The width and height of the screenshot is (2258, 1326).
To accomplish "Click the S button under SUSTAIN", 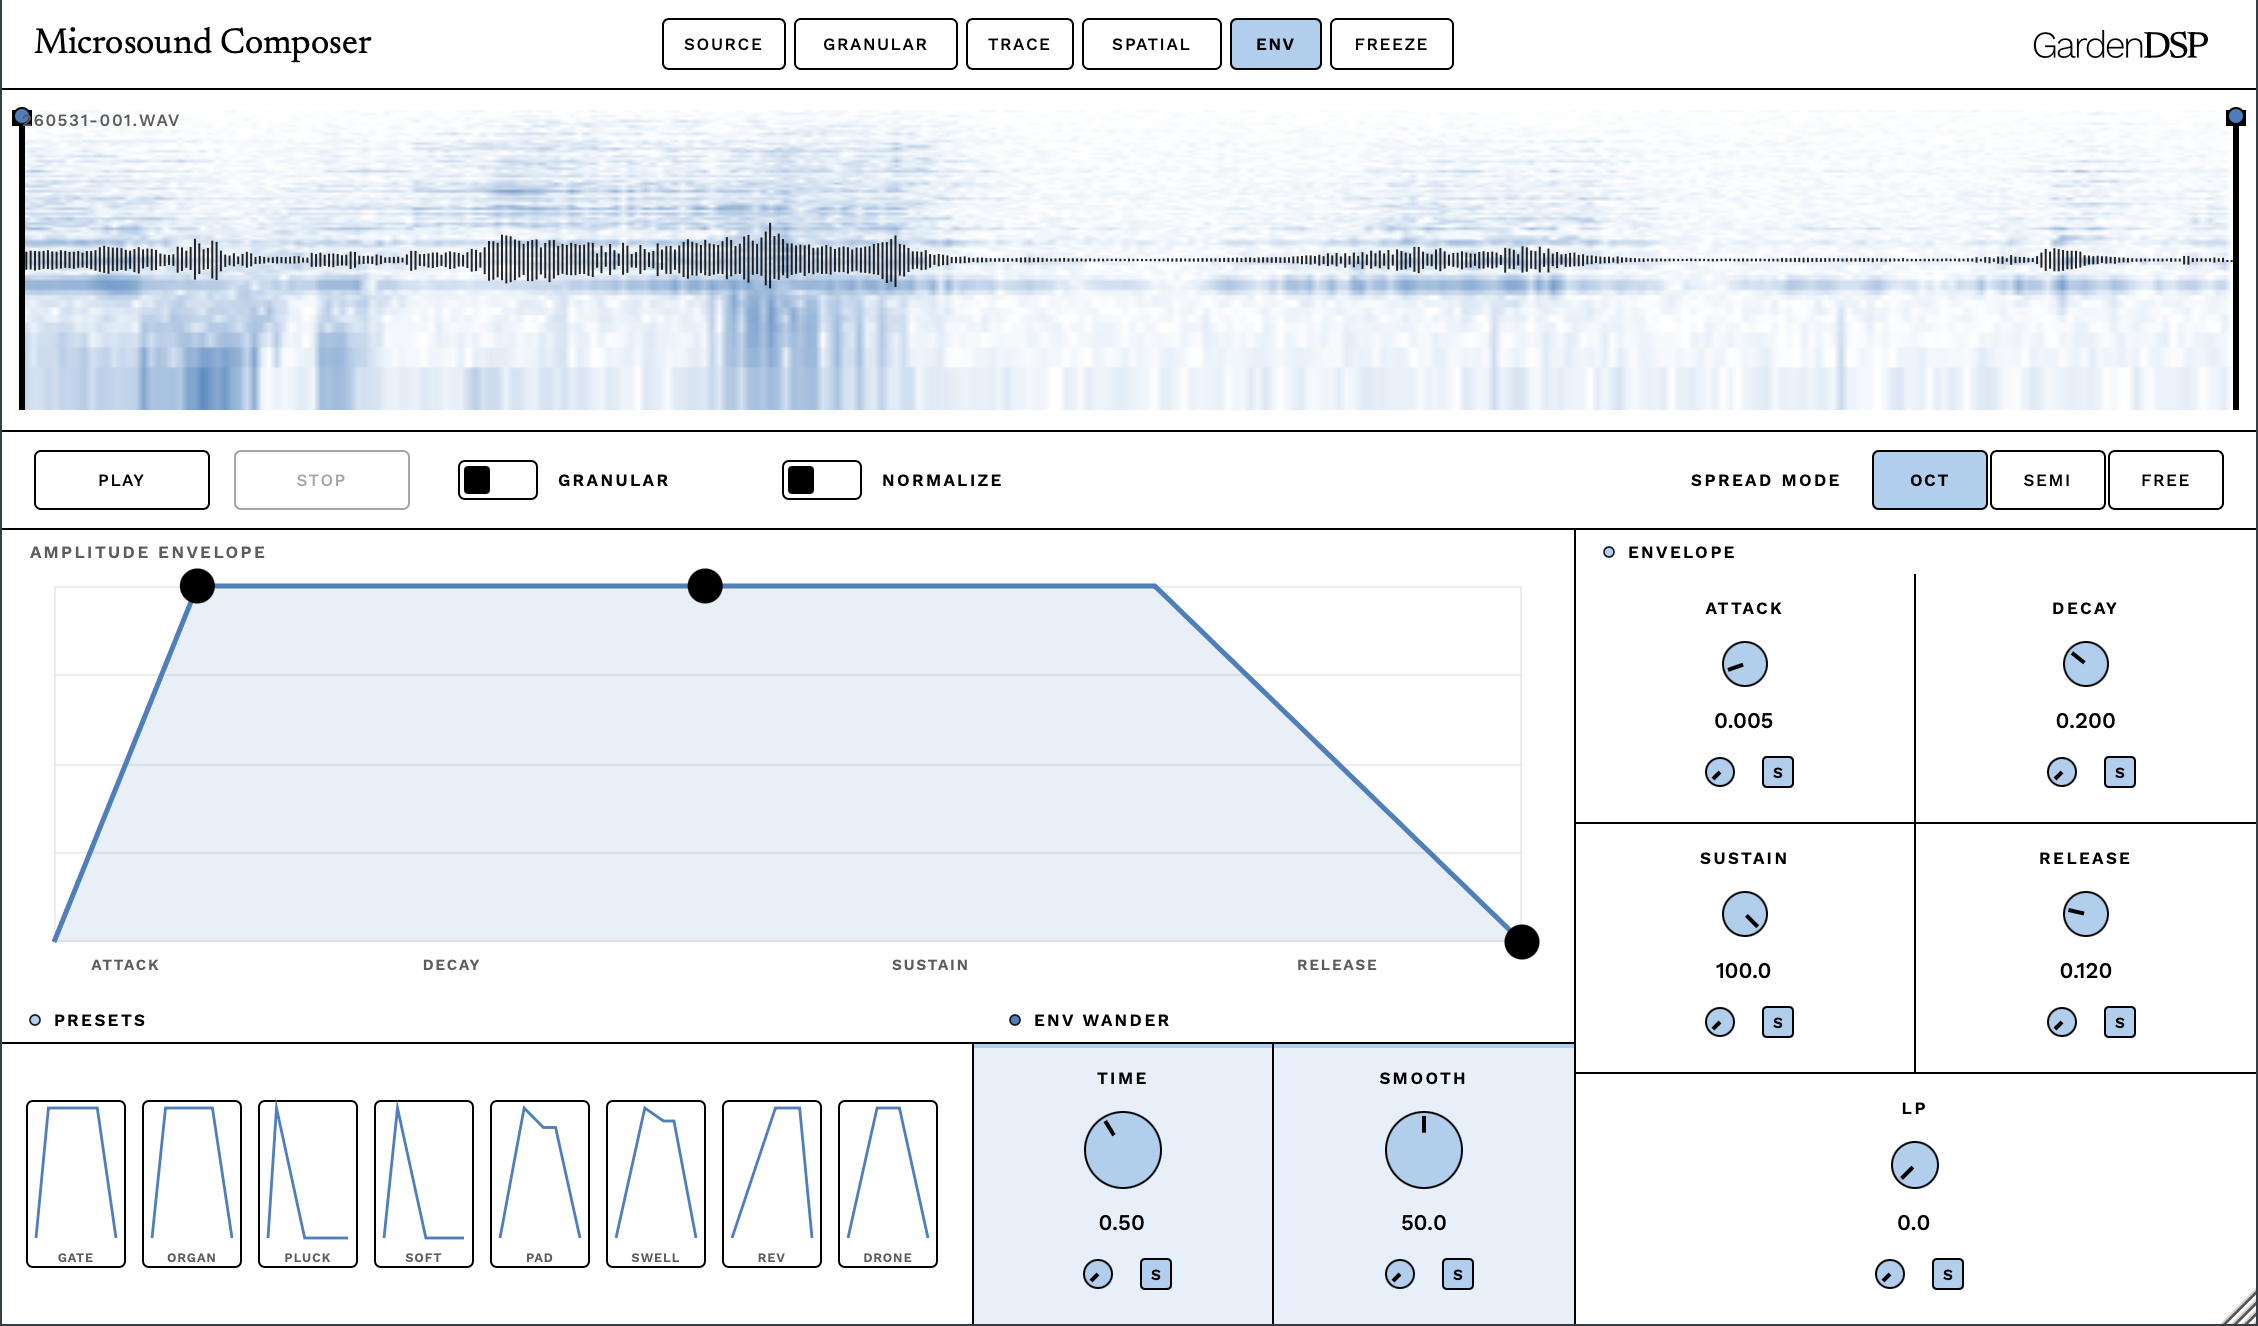I will 1778,1022.
